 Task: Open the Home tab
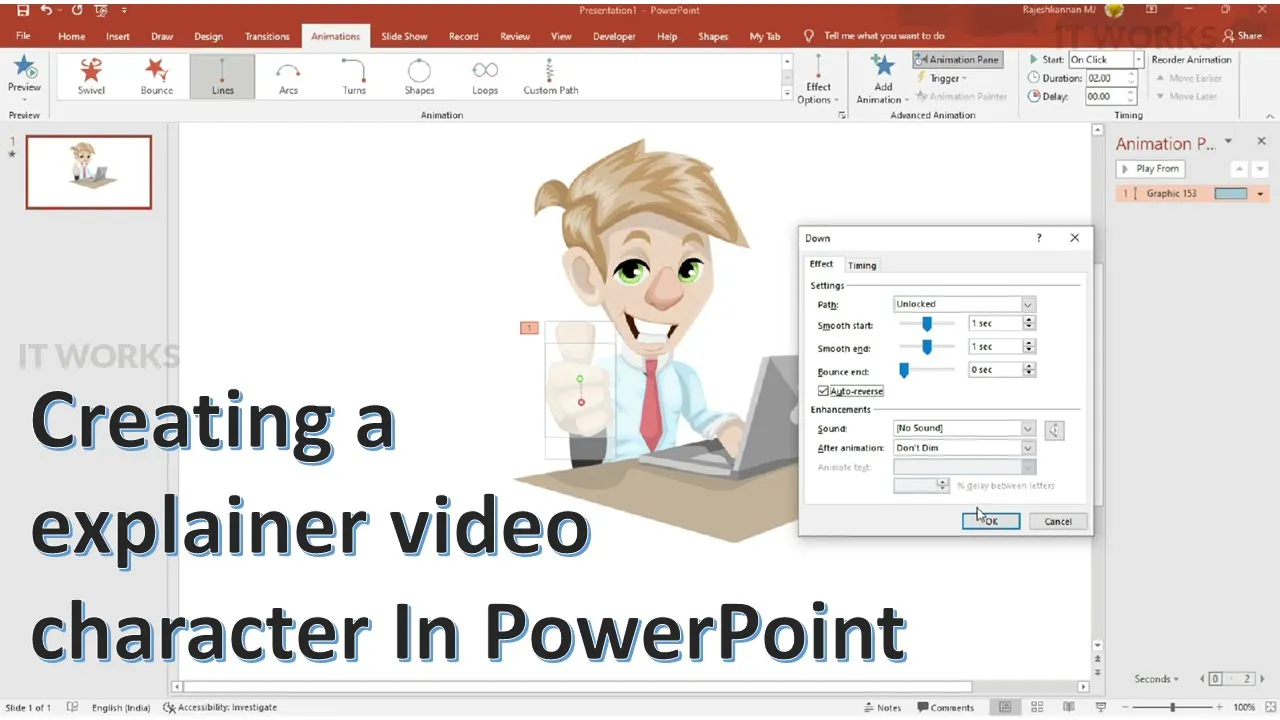pos(71,36)
